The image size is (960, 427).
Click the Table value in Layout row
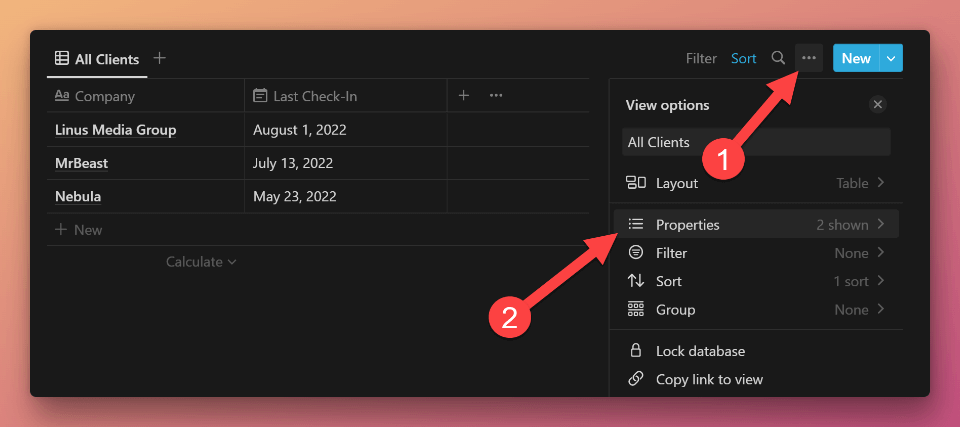(852, 183)
